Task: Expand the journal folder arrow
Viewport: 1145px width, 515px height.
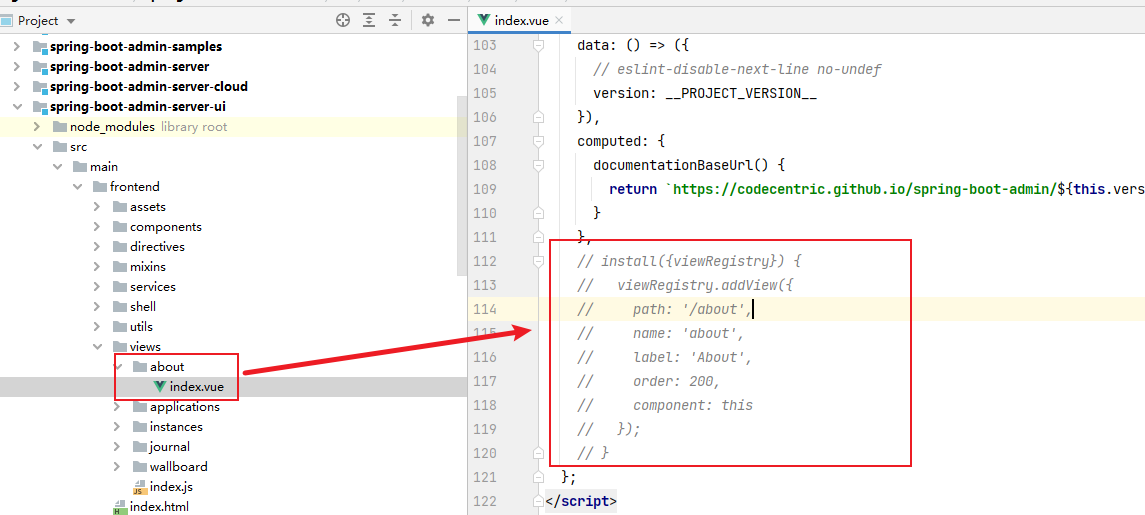Action: pyautogui.click(x=117, y=447)
